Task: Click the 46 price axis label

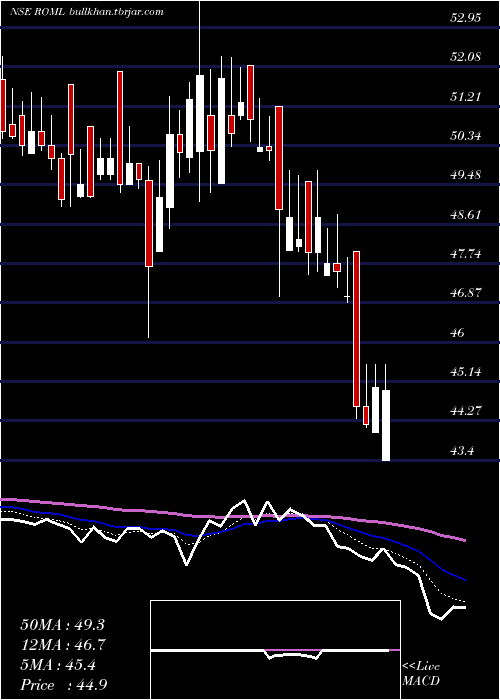Action: pyautogui.click(x=458, y=333)
